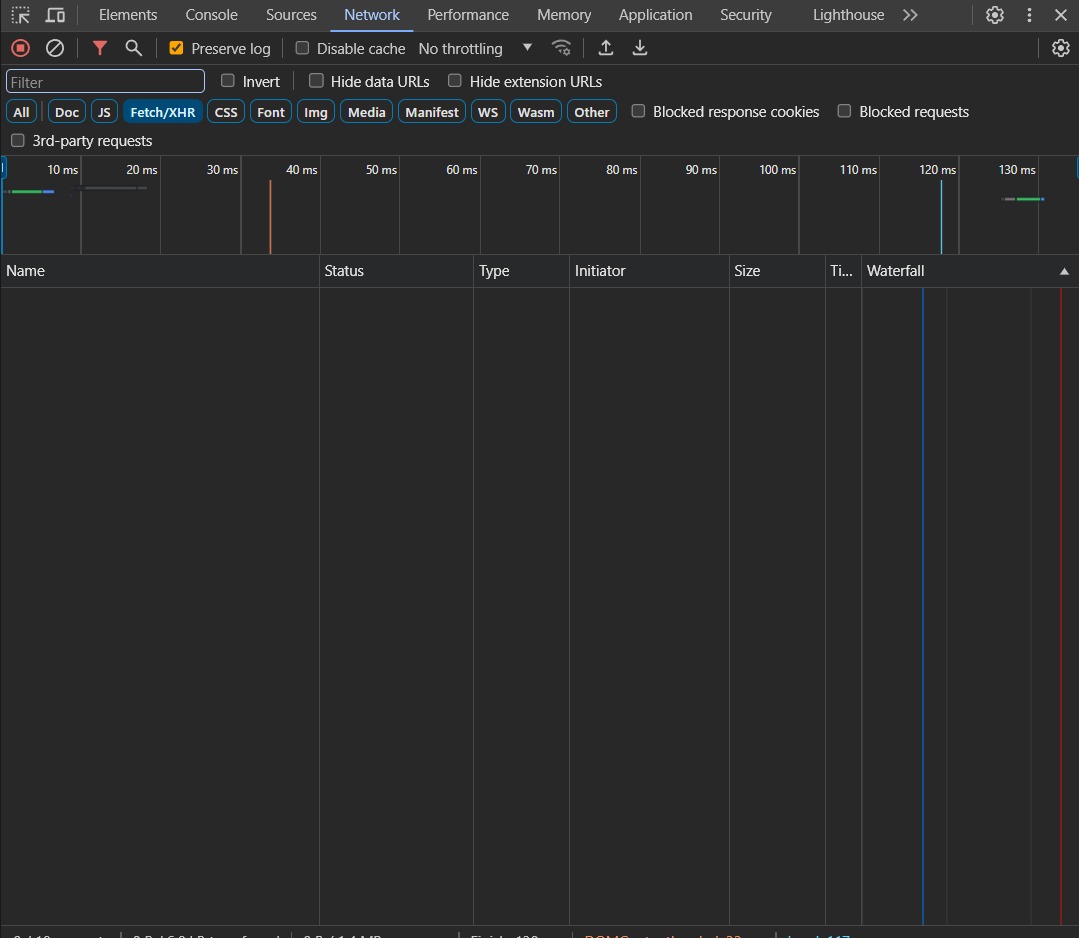Open the Sources tab

291,15
